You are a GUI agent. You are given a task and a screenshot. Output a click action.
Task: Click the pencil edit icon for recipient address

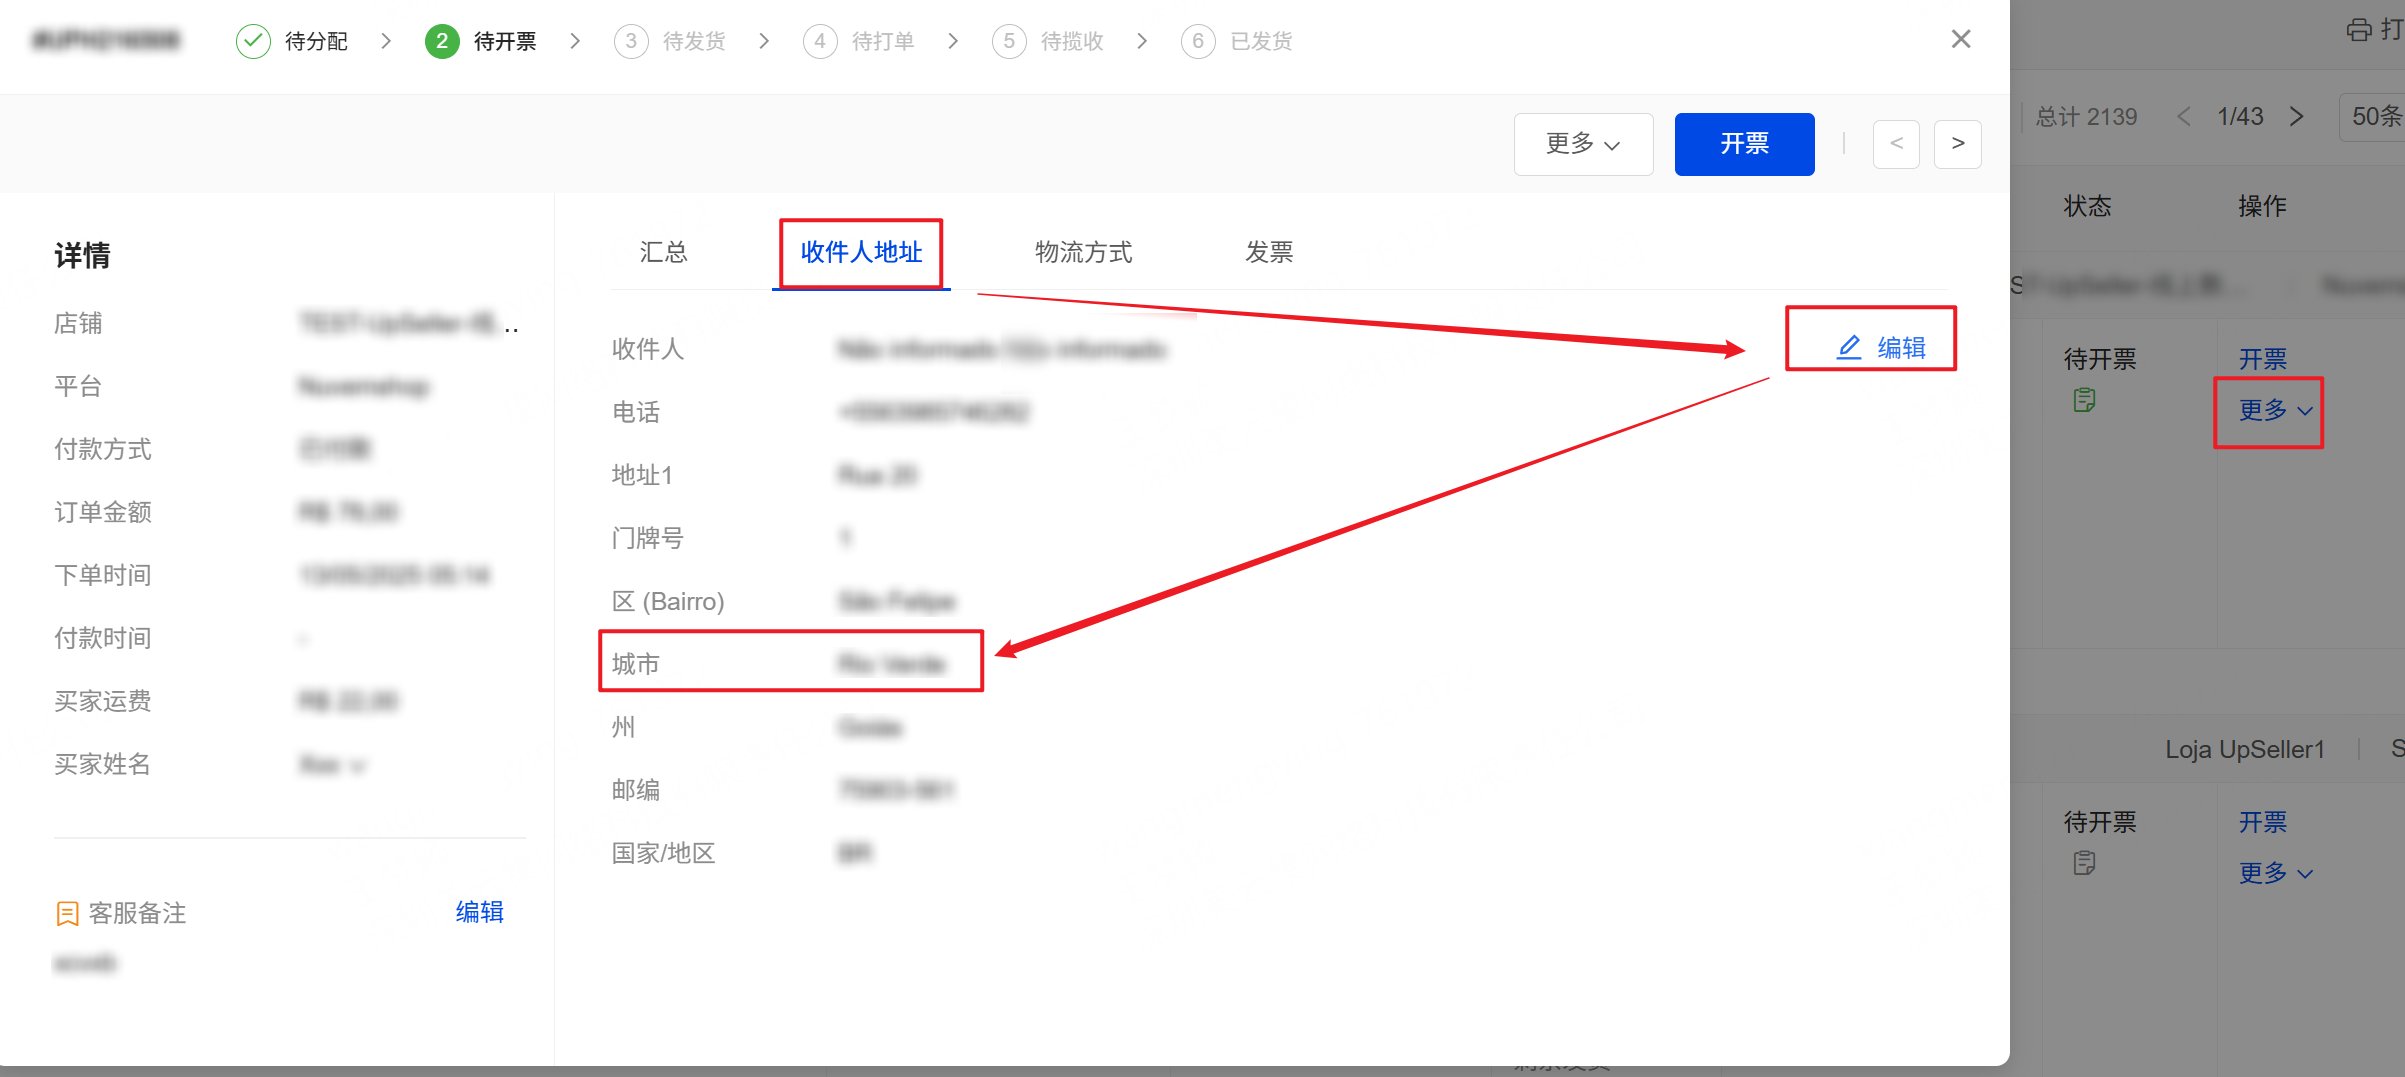click(x=1849, y=347)
